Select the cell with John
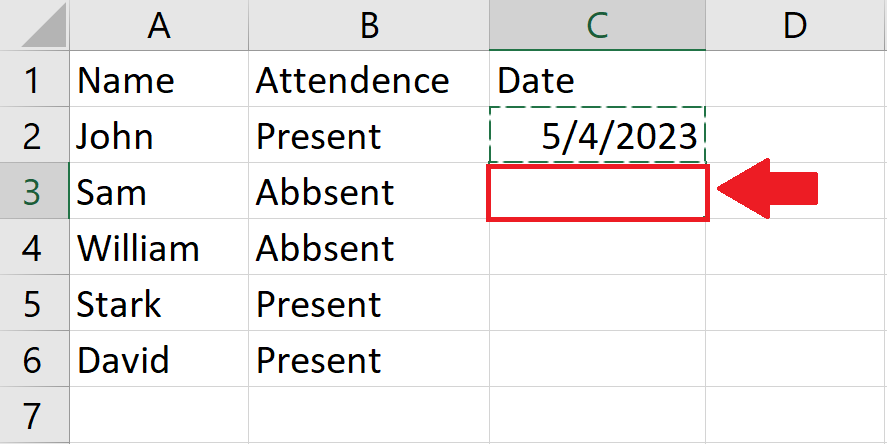The height and width of the screenshot is (444, 887). pyautogui.click(x=159, y=135)
